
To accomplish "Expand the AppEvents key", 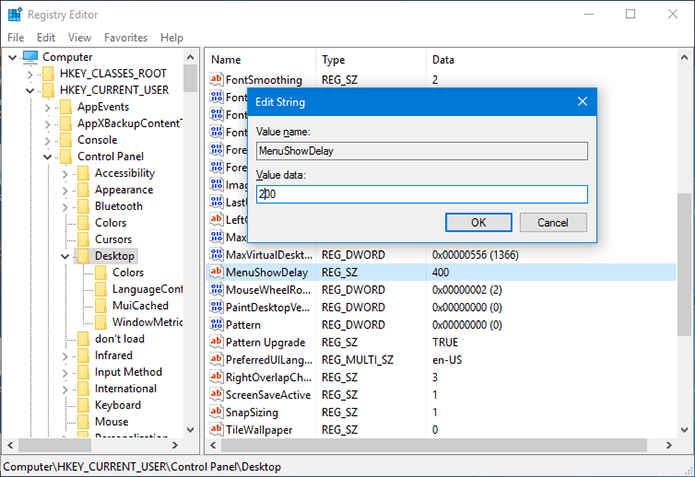I will [x=47, y=107].
